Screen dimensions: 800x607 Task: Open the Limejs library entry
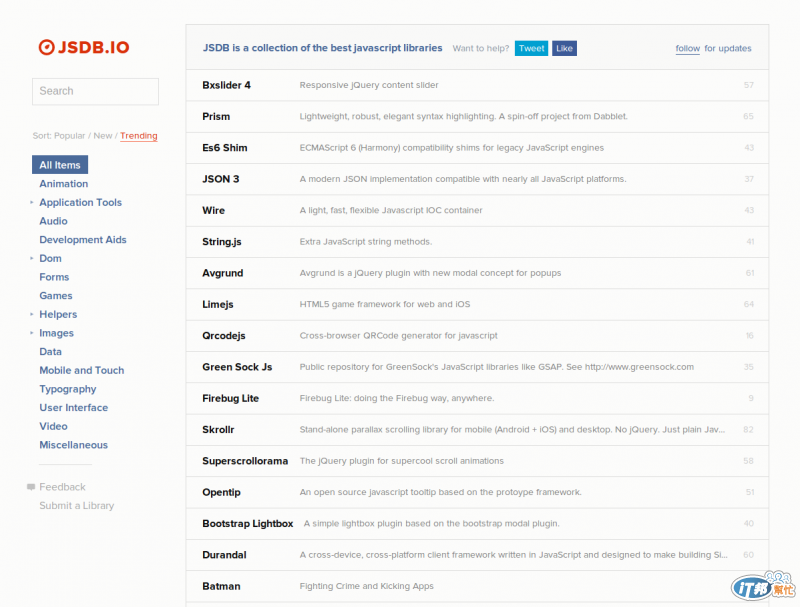pyautogui.click(x=477, y=305)
